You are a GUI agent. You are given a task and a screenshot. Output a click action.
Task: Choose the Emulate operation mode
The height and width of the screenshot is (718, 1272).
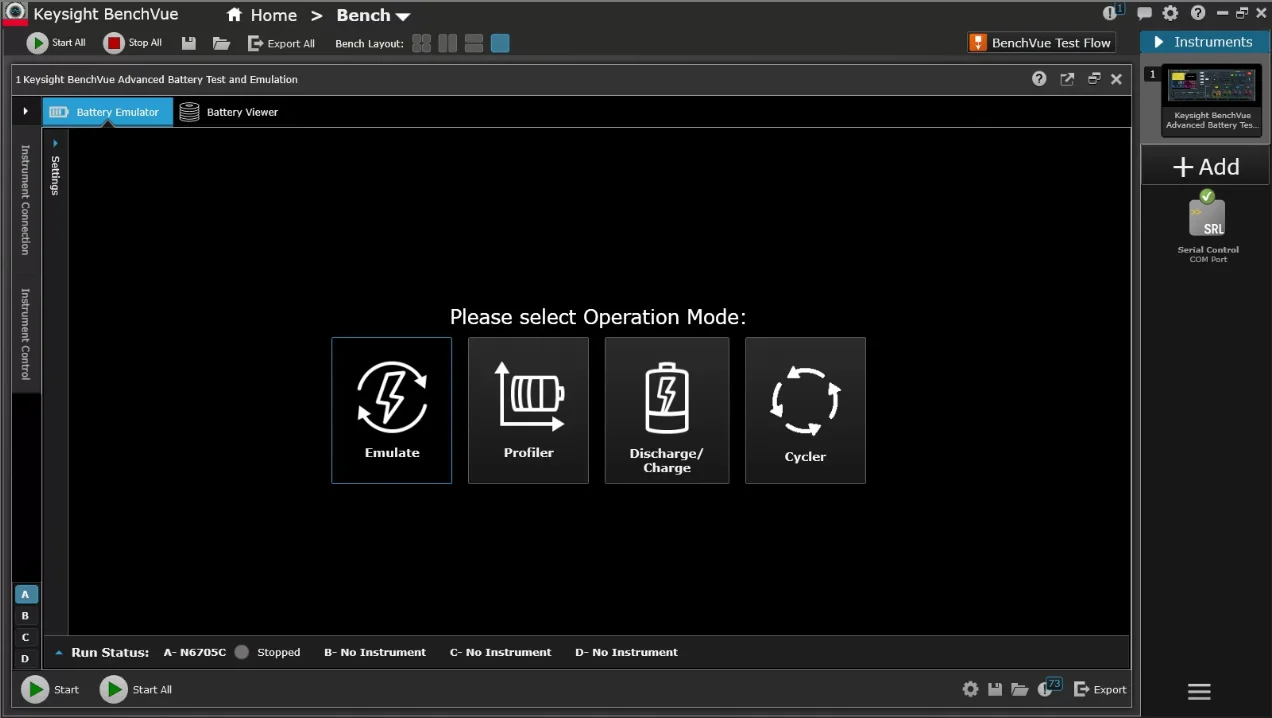391,410
